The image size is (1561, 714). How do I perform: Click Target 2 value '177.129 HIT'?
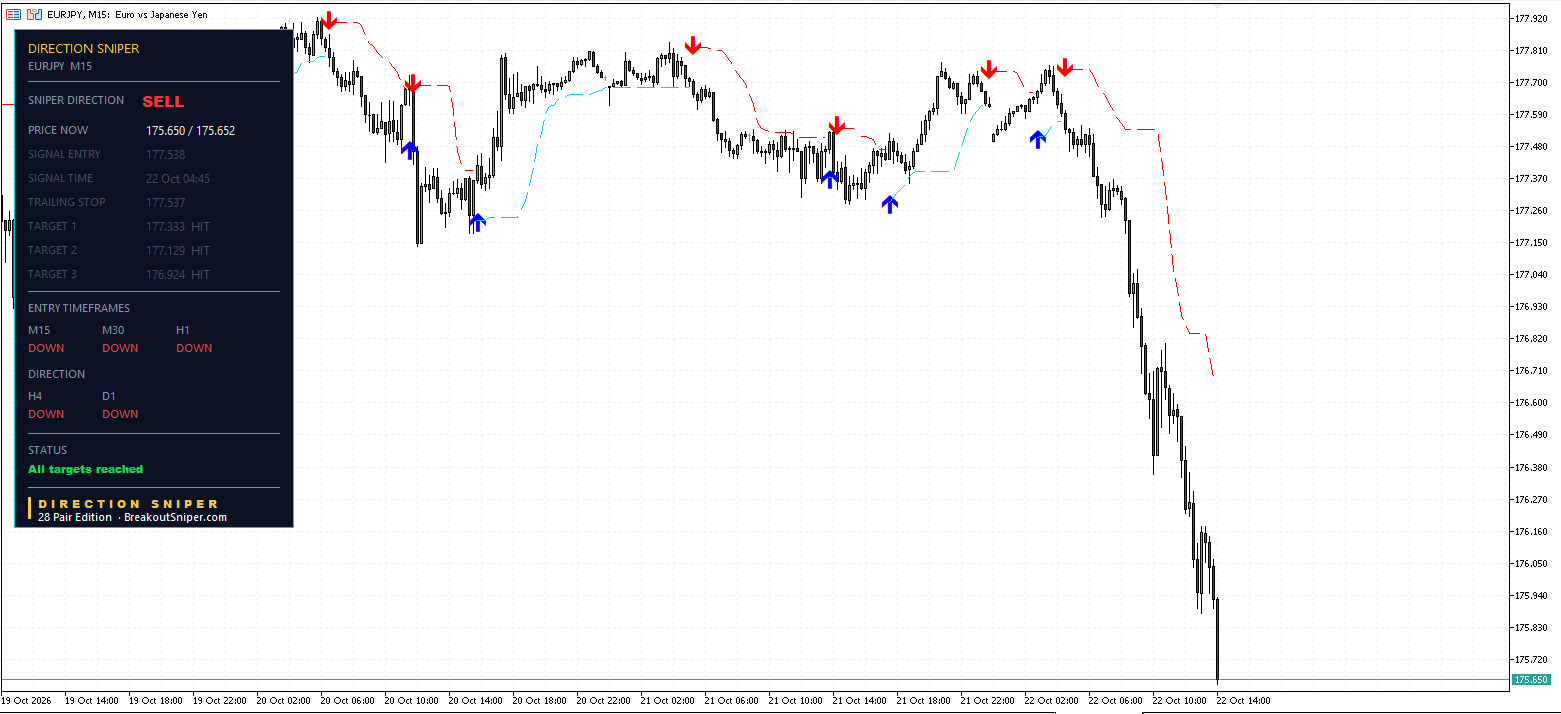tap(178, 250)
